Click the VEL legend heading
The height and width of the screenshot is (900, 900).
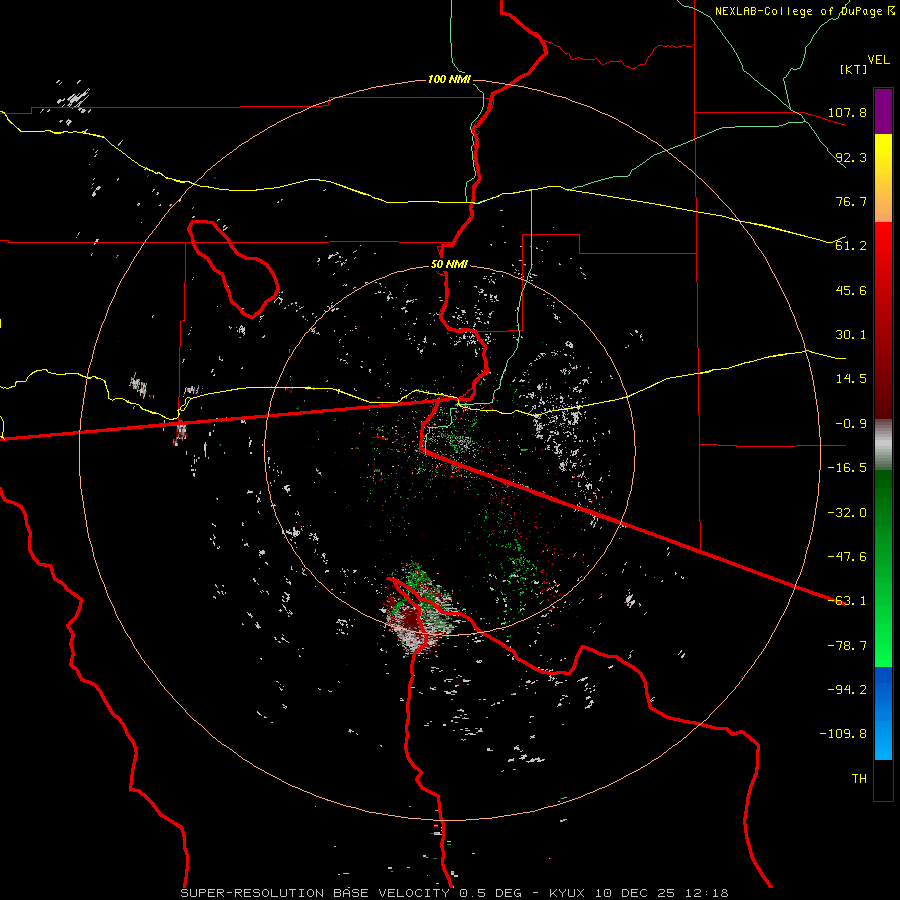(x=878, y=60)
